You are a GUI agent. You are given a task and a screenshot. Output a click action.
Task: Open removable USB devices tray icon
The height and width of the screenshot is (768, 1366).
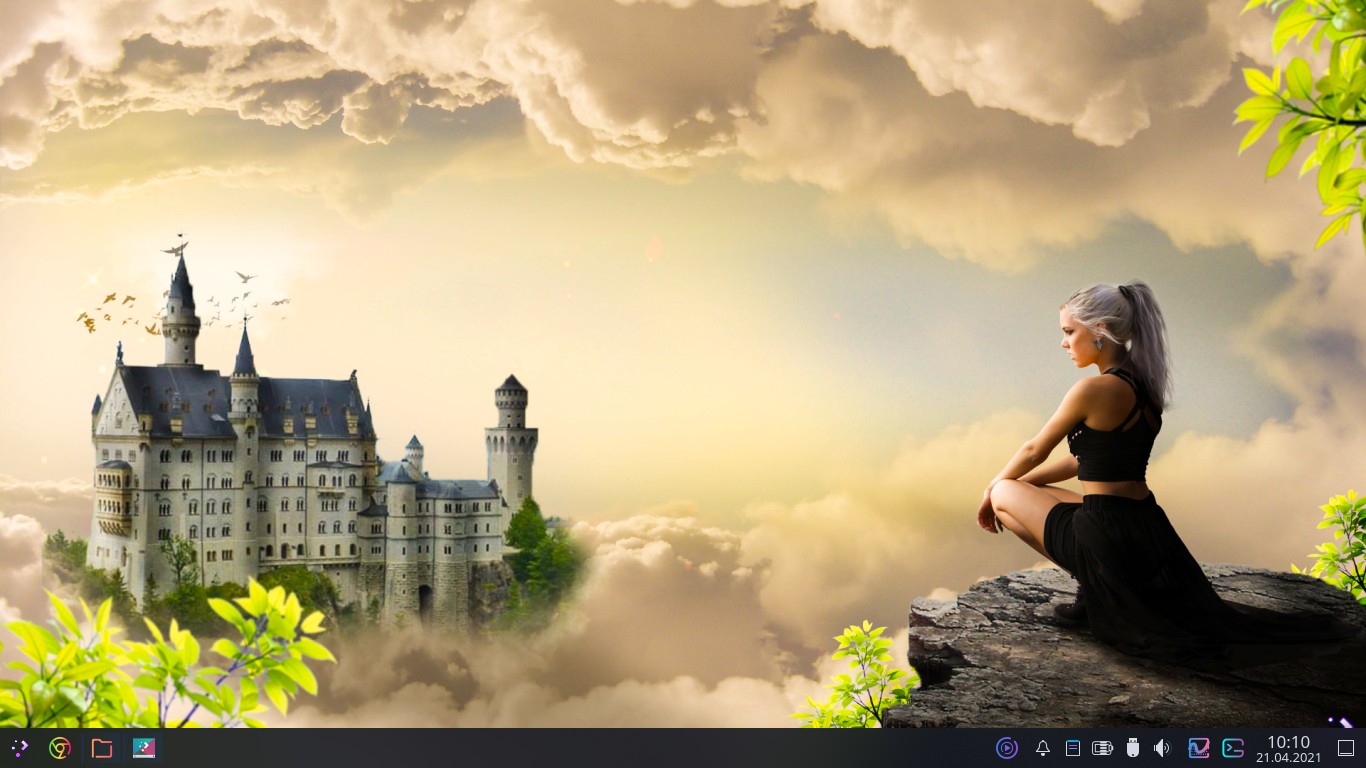[1133, 748]
